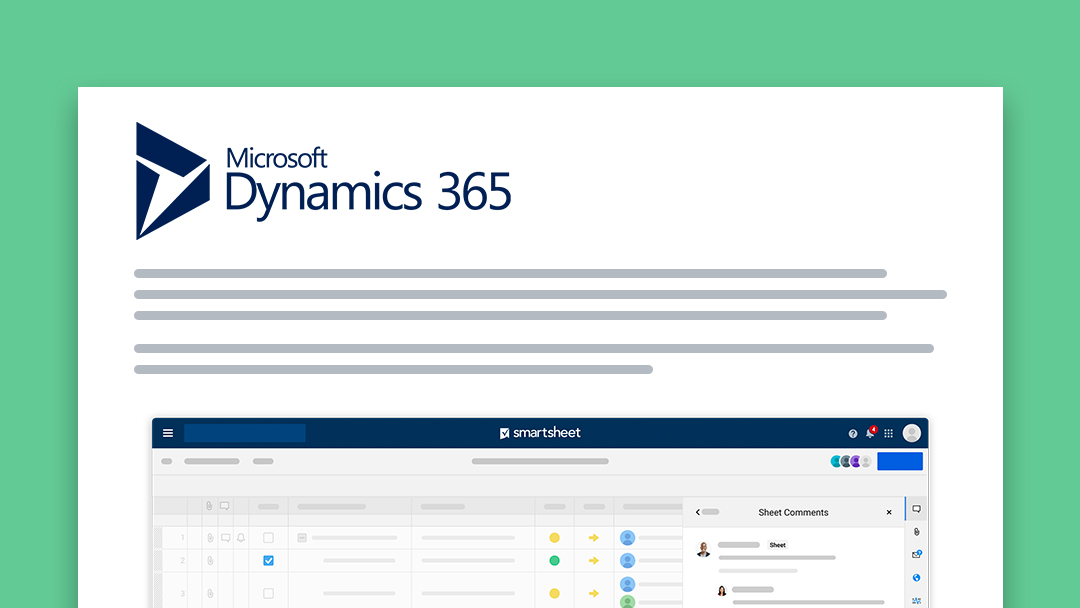
Task: Open Update Requests envelope in right rail
Action: click(917, 554)
